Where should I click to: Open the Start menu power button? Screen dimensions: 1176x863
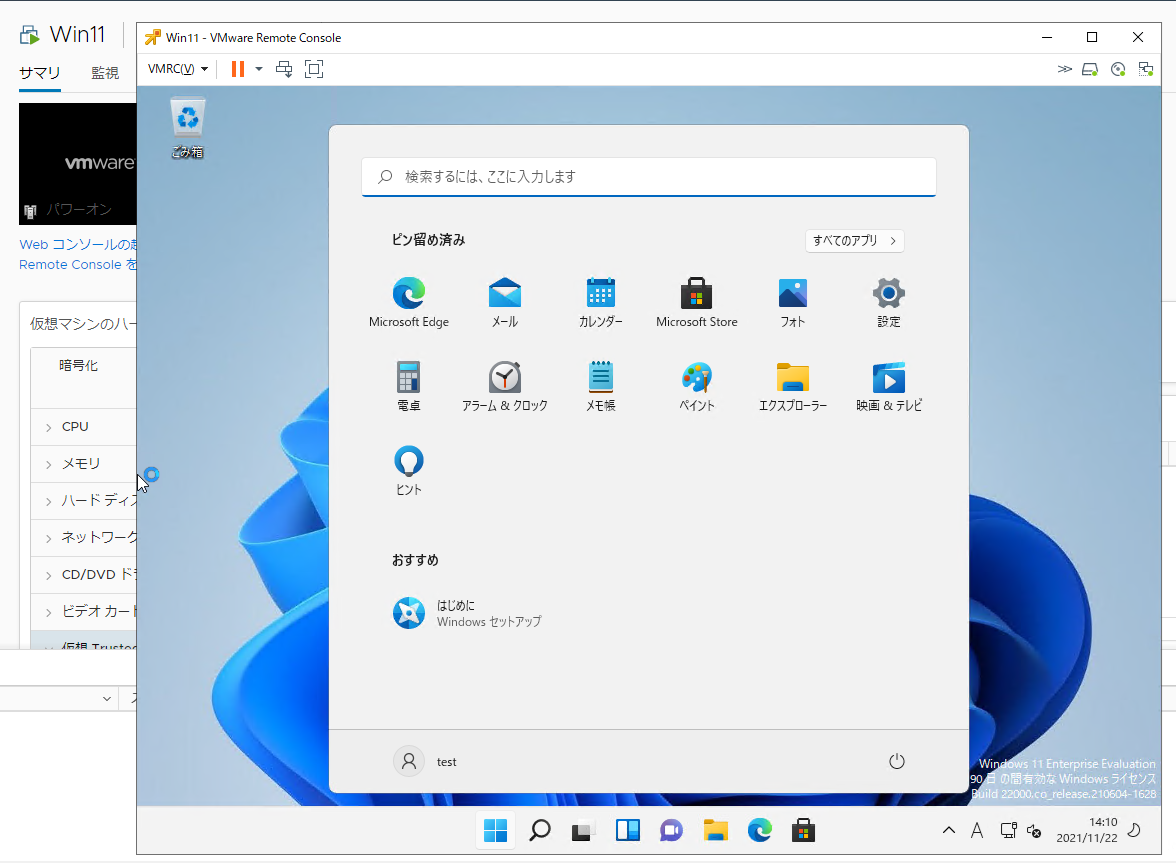point(897,762)
